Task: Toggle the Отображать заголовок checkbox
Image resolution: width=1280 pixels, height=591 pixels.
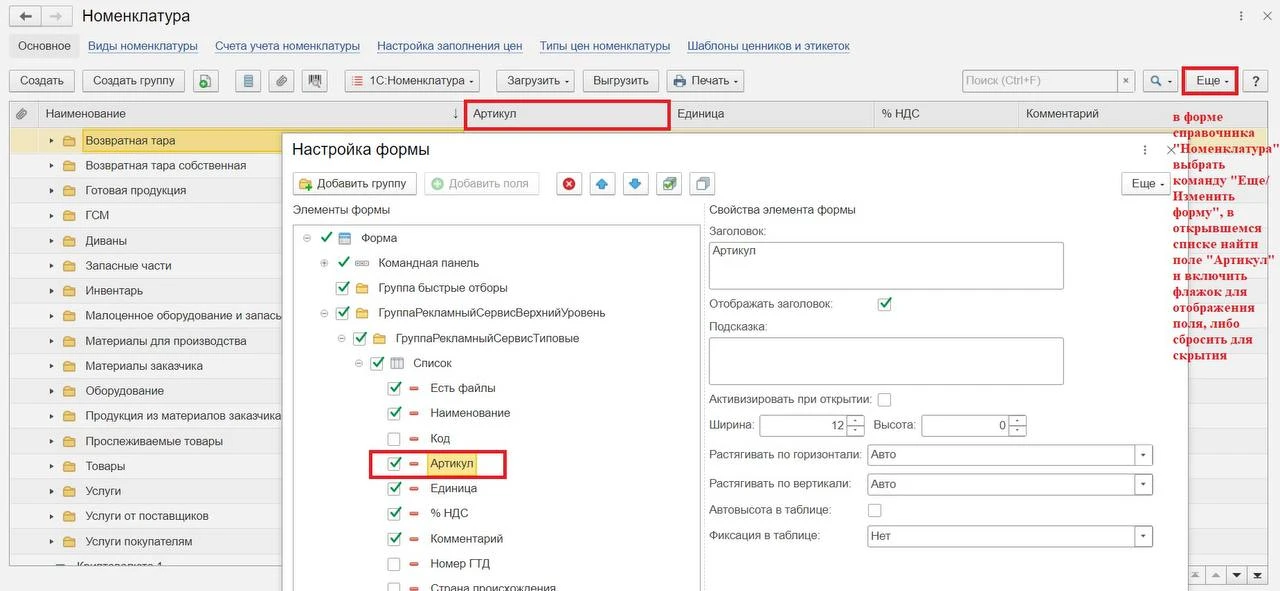Action: point(884,304)
